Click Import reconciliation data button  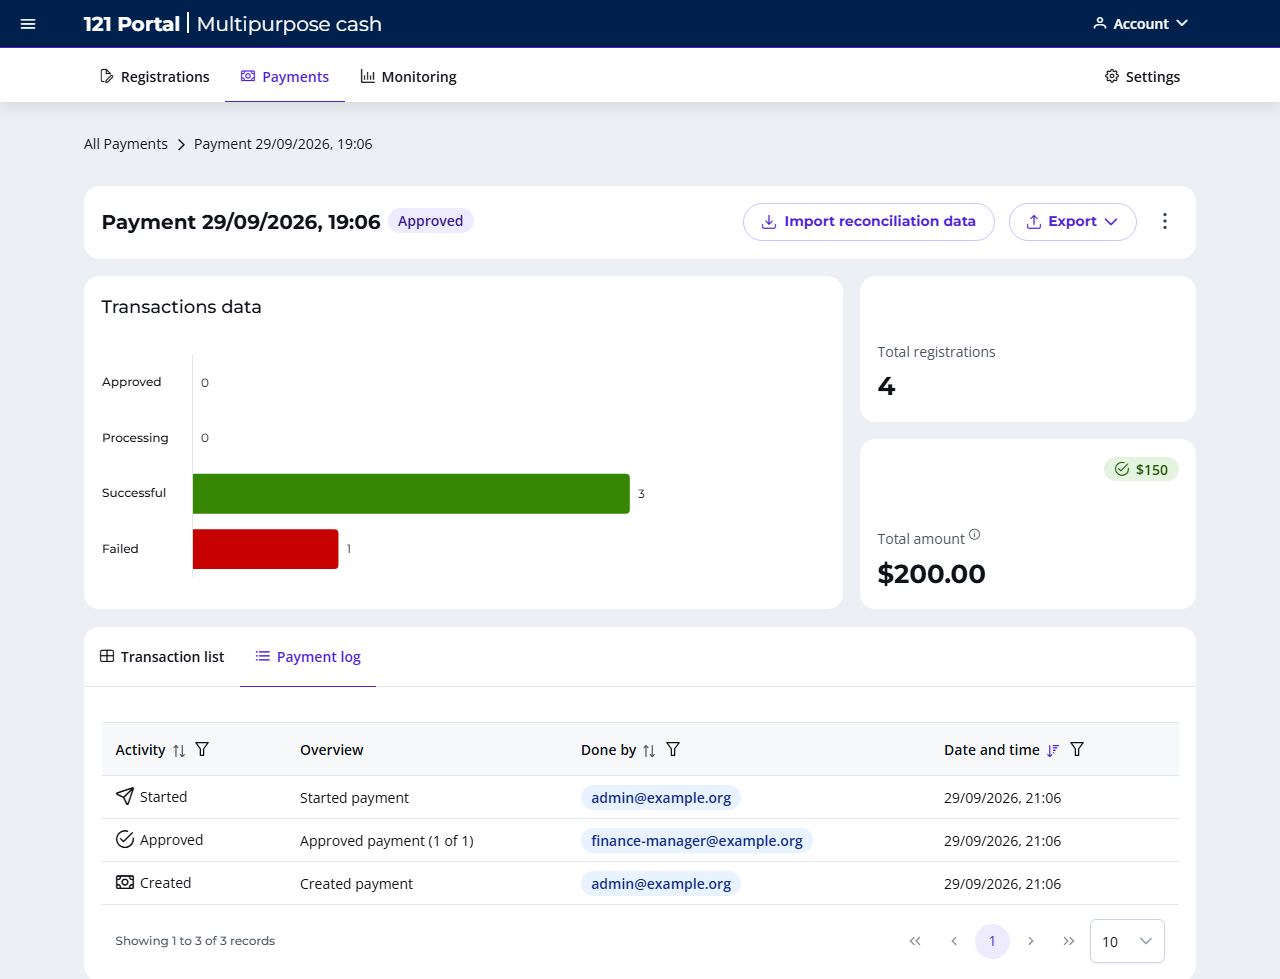point(869,222)
